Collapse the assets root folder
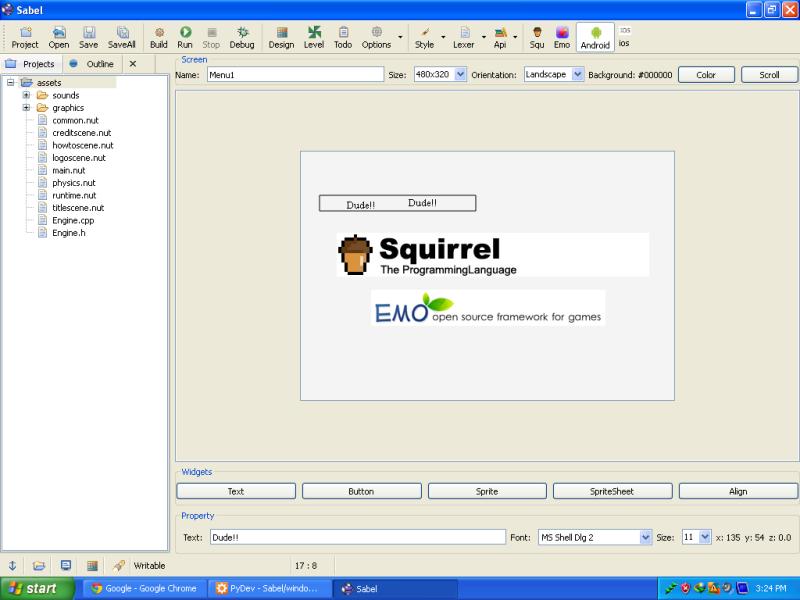The image size is (800, 600). (x=10, y=82)
